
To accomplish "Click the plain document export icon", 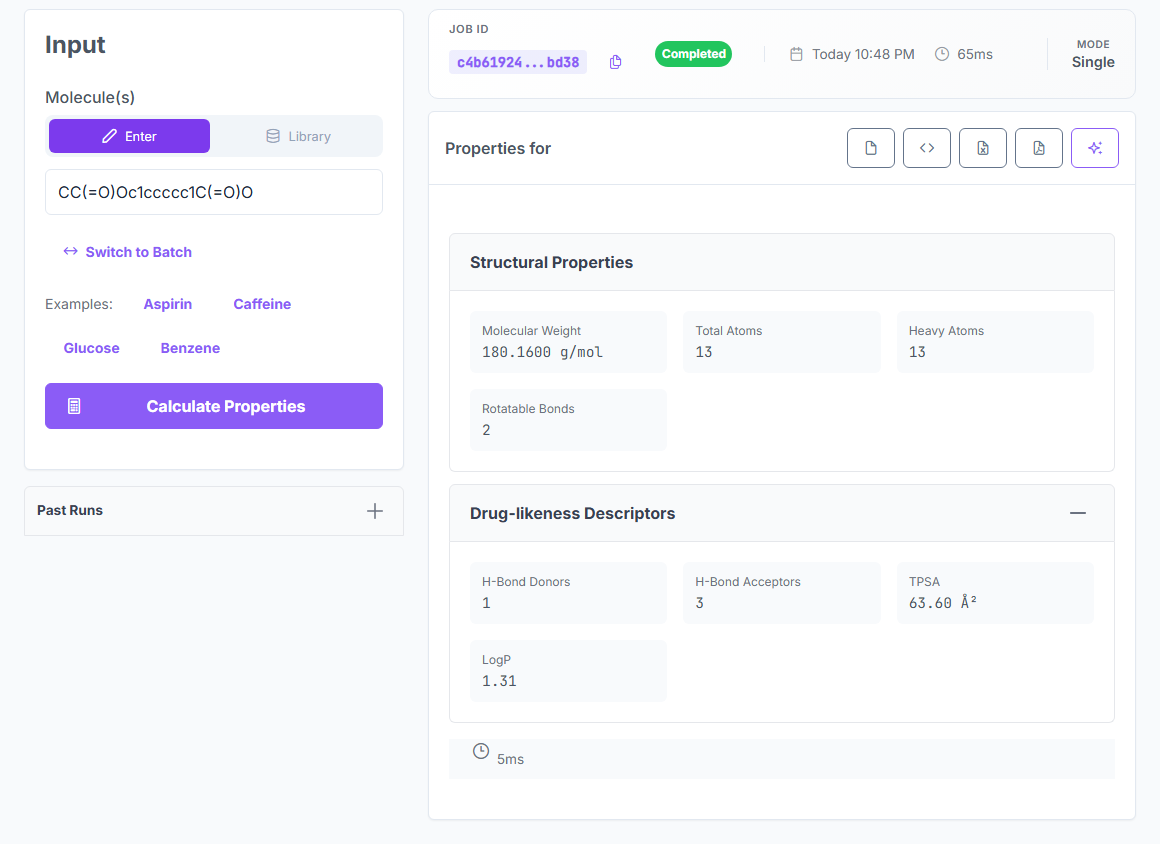I will tap(871, 148).
